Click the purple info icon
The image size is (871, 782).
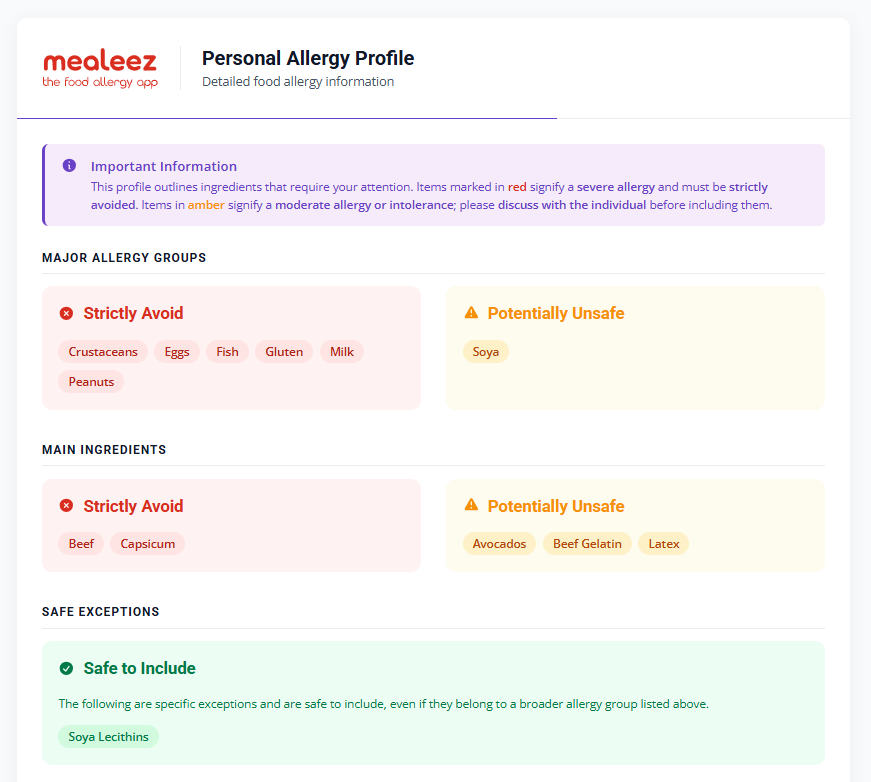[69, 166]
